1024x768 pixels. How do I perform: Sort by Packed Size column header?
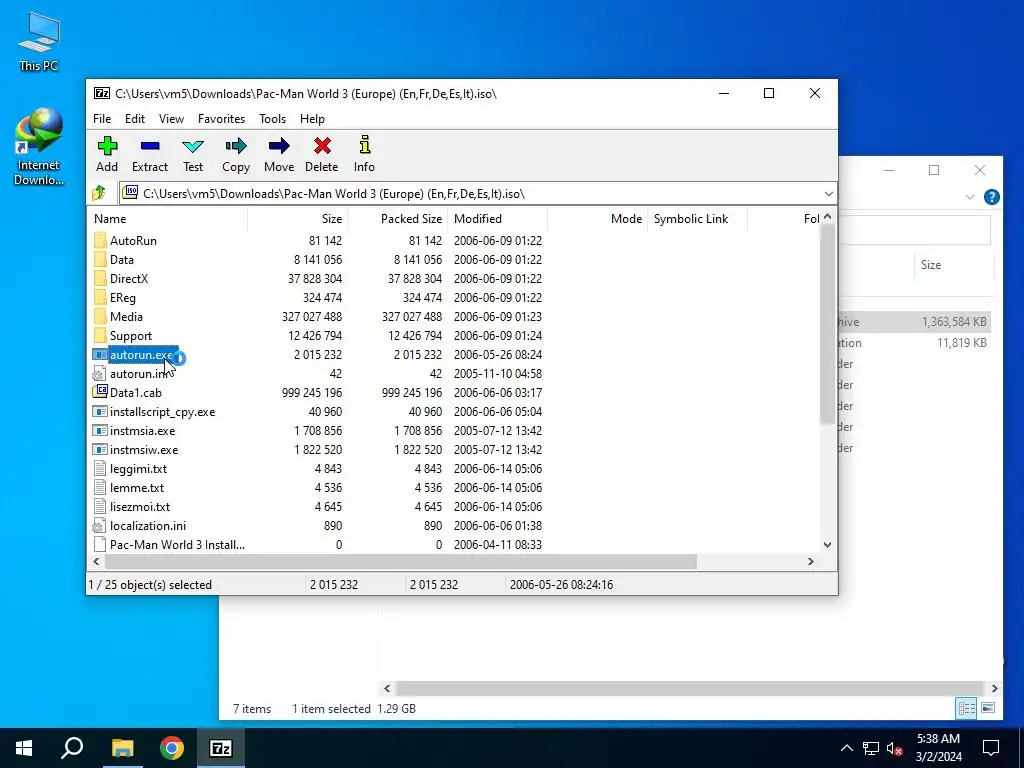tap(398, 219)
